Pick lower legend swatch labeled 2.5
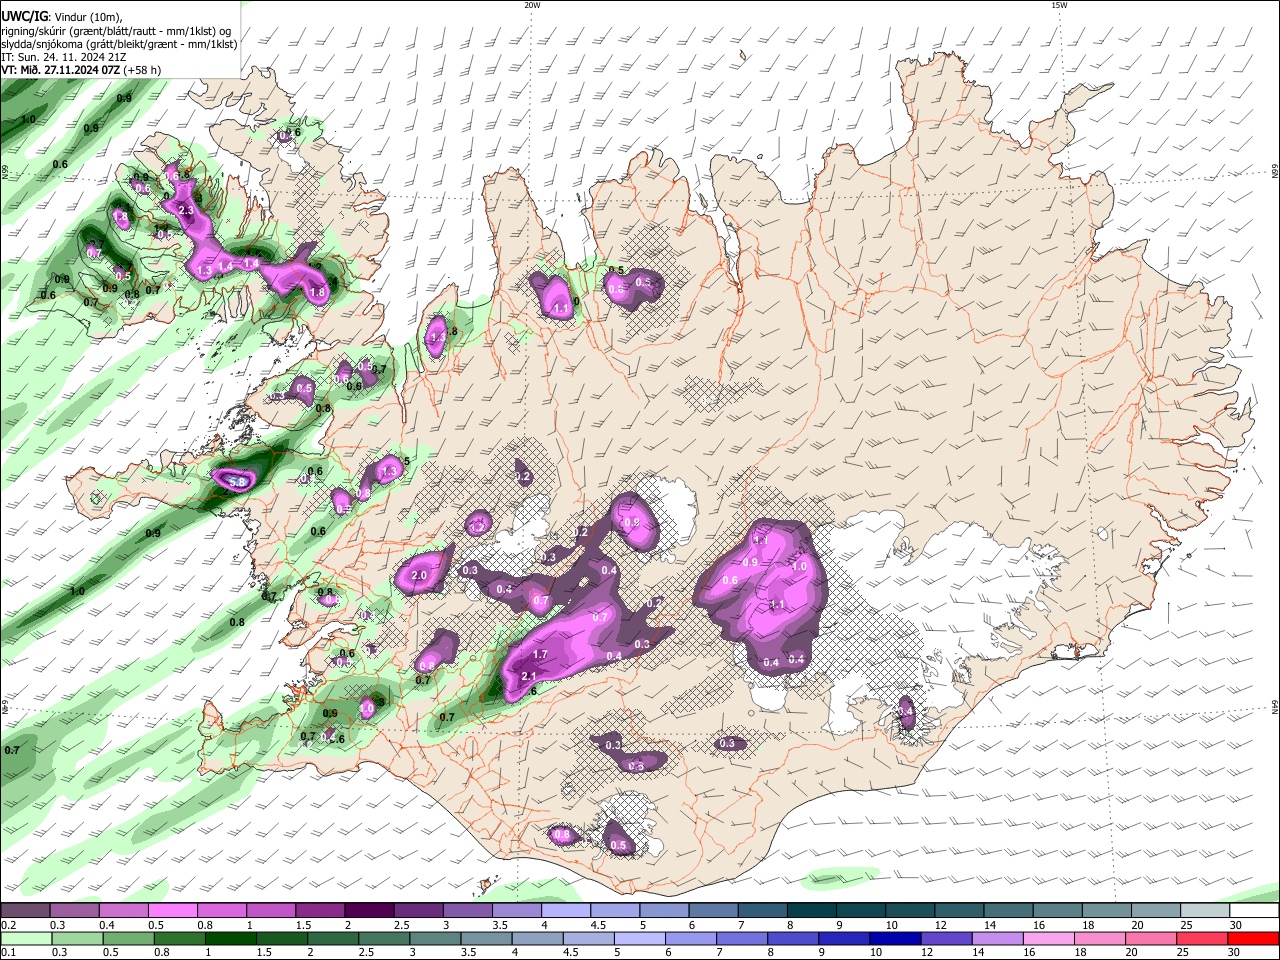Viewport: 1280px width, 960px height. tap(383, 938)
